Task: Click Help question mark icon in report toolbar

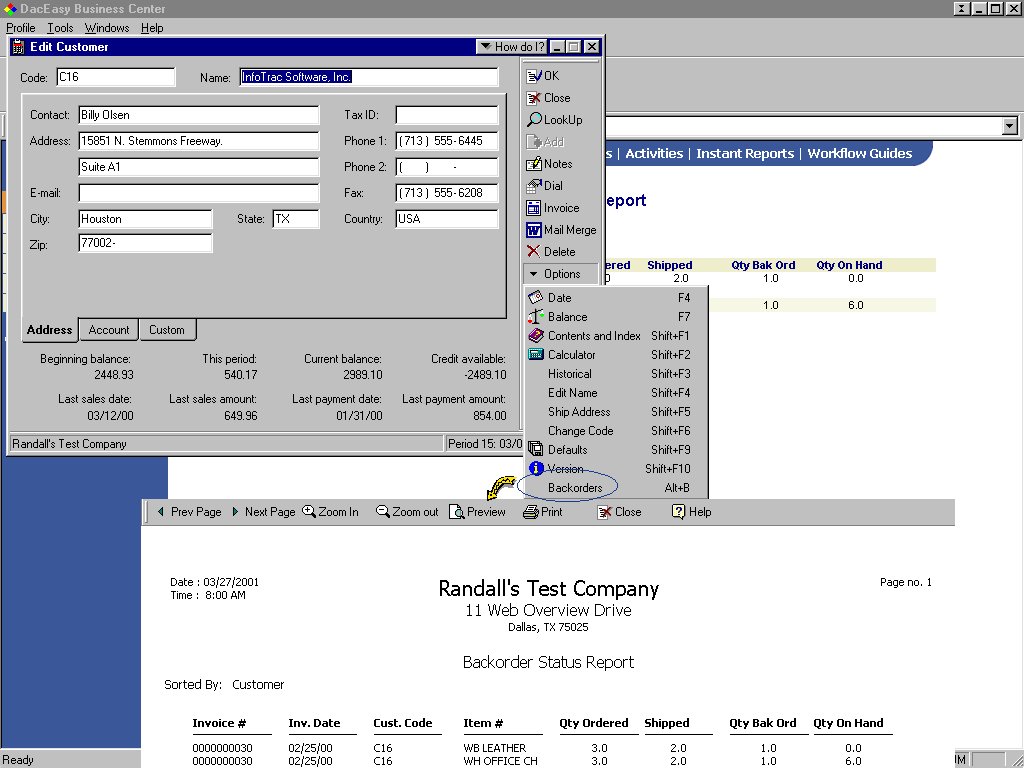Action: point(679,512)
